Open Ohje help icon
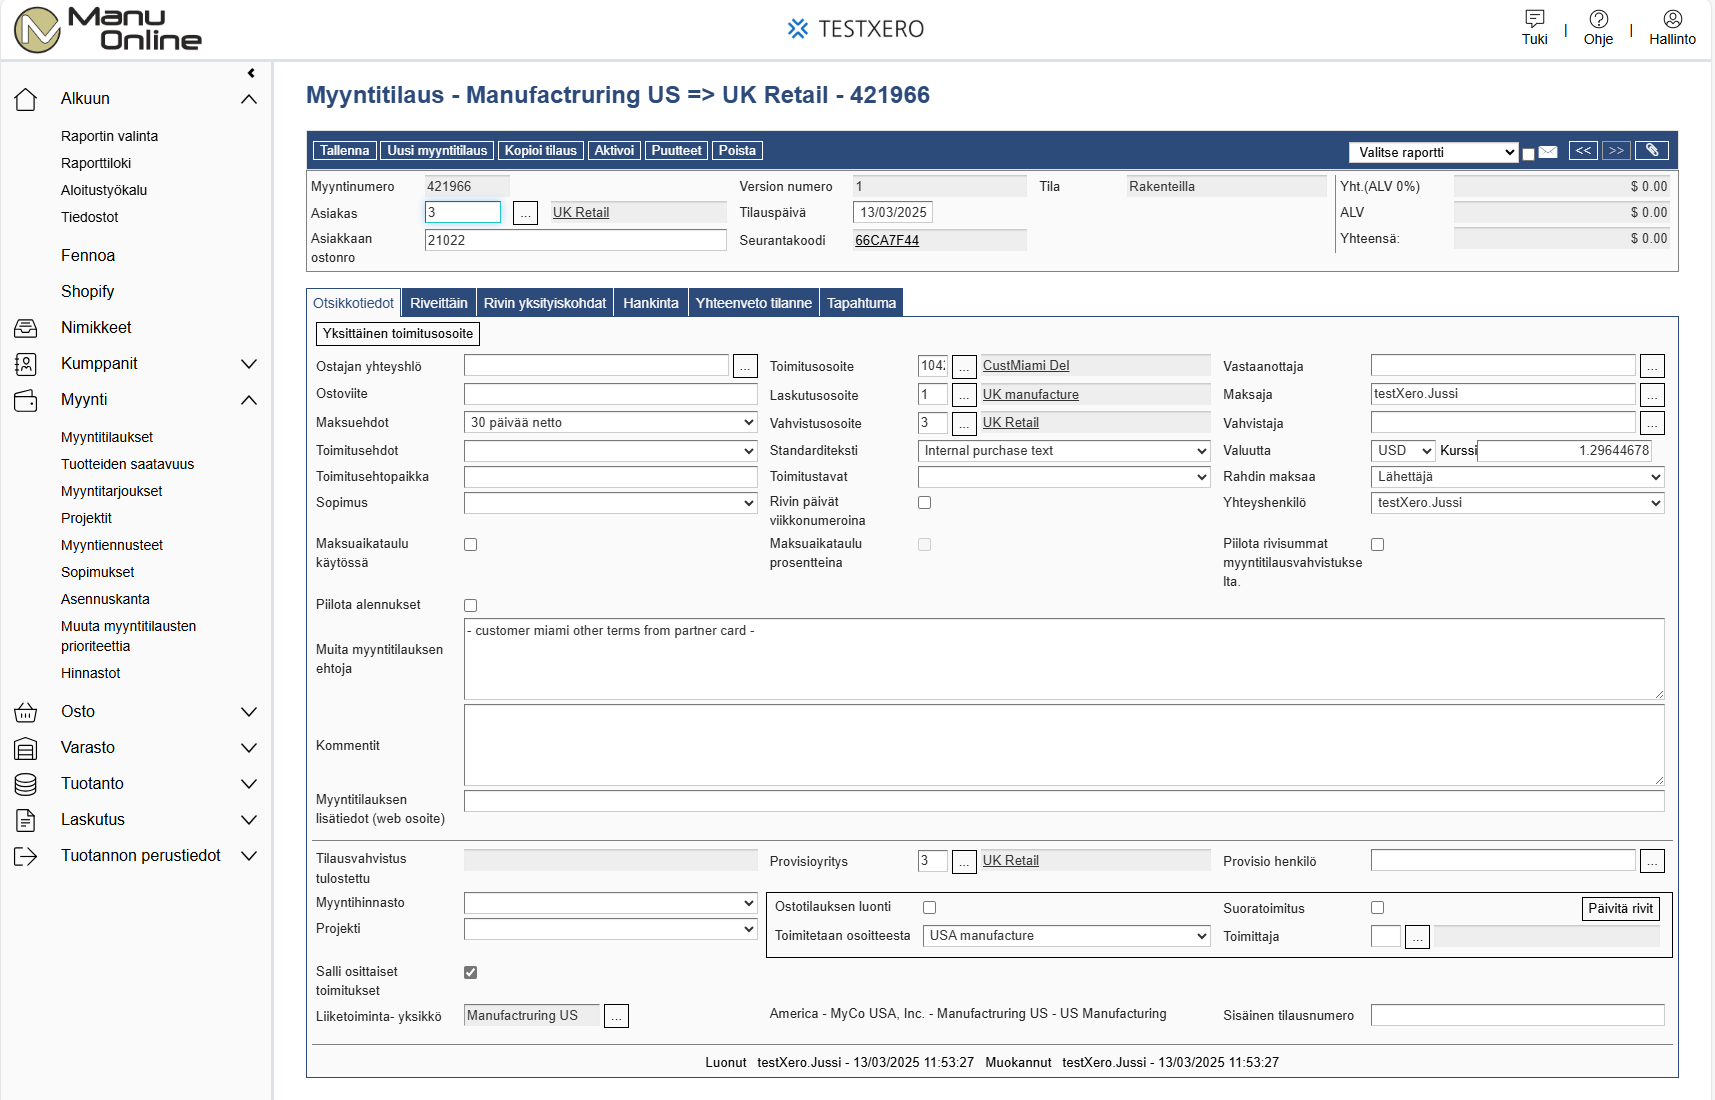The image size is (1715, 1100). [1598, 19]
